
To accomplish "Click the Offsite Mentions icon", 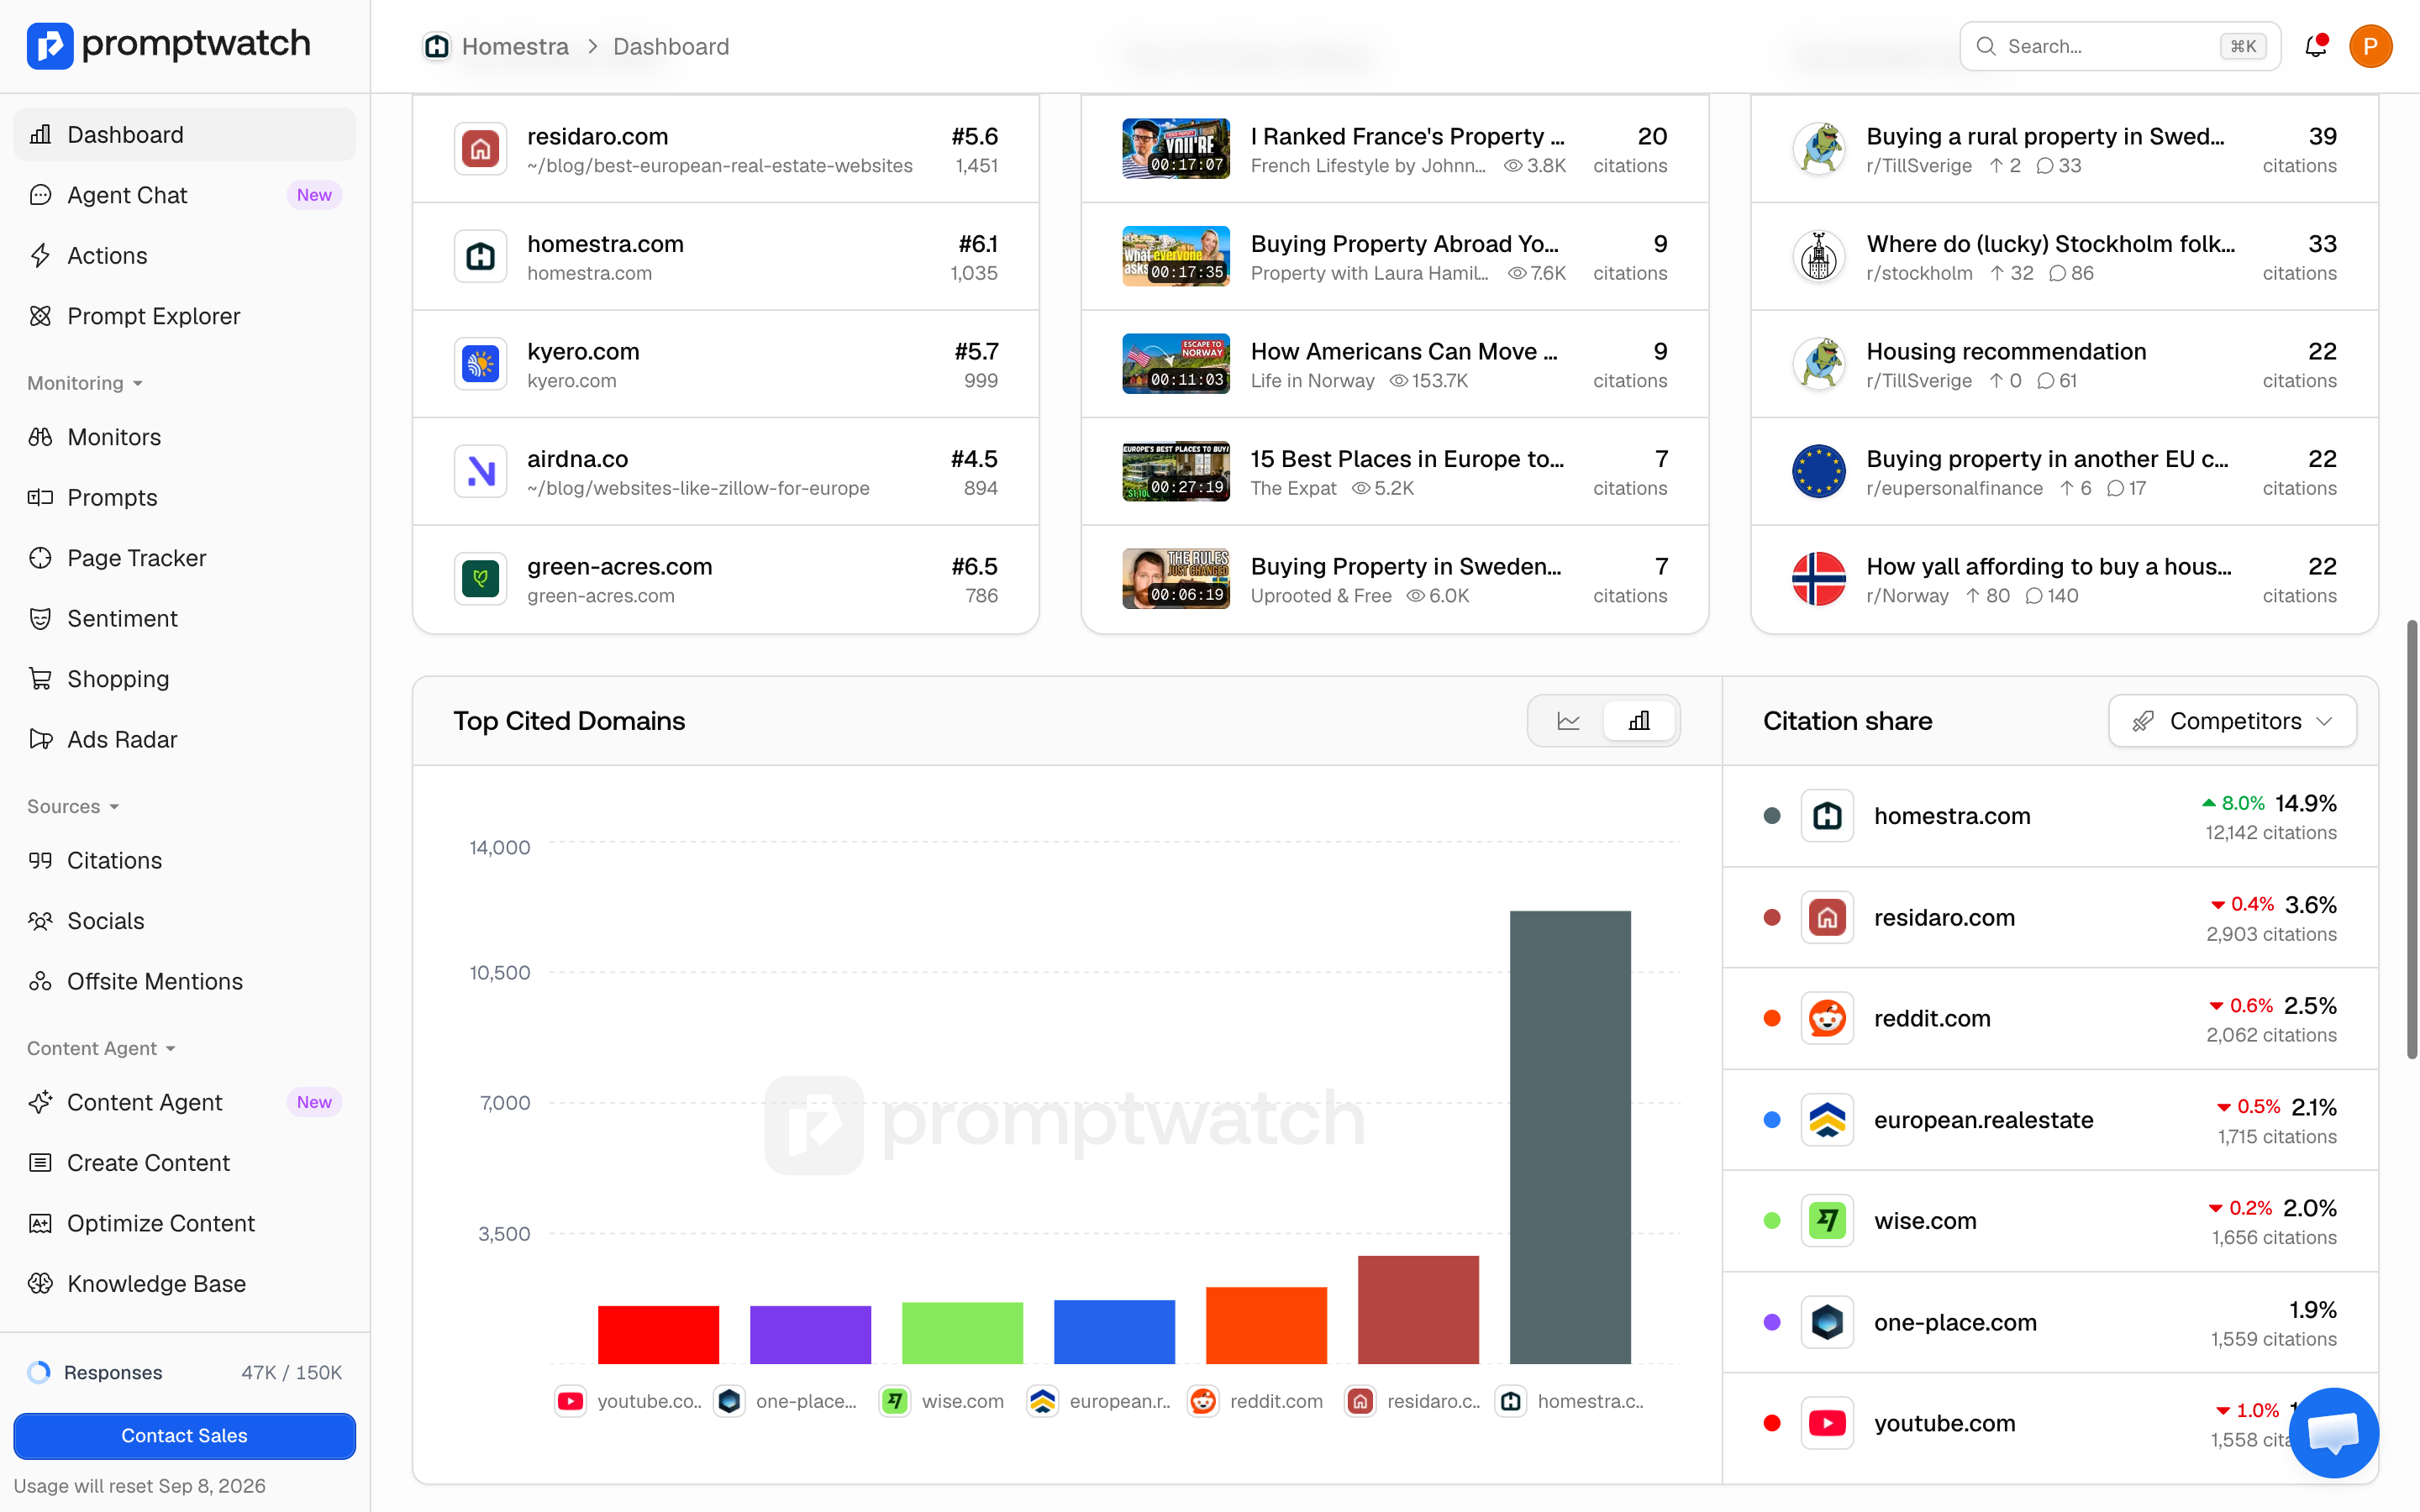I will [40, 981].
